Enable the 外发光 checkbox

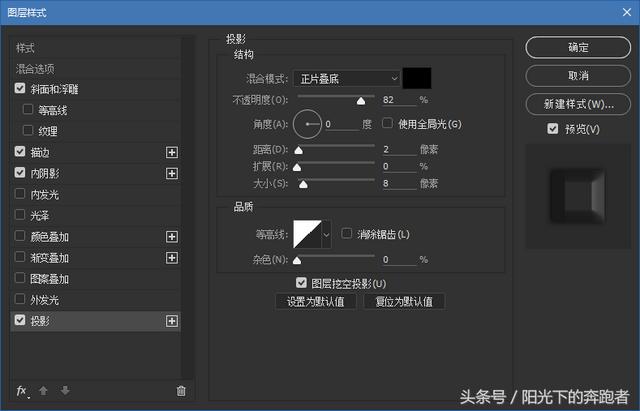tap(20, 299)
